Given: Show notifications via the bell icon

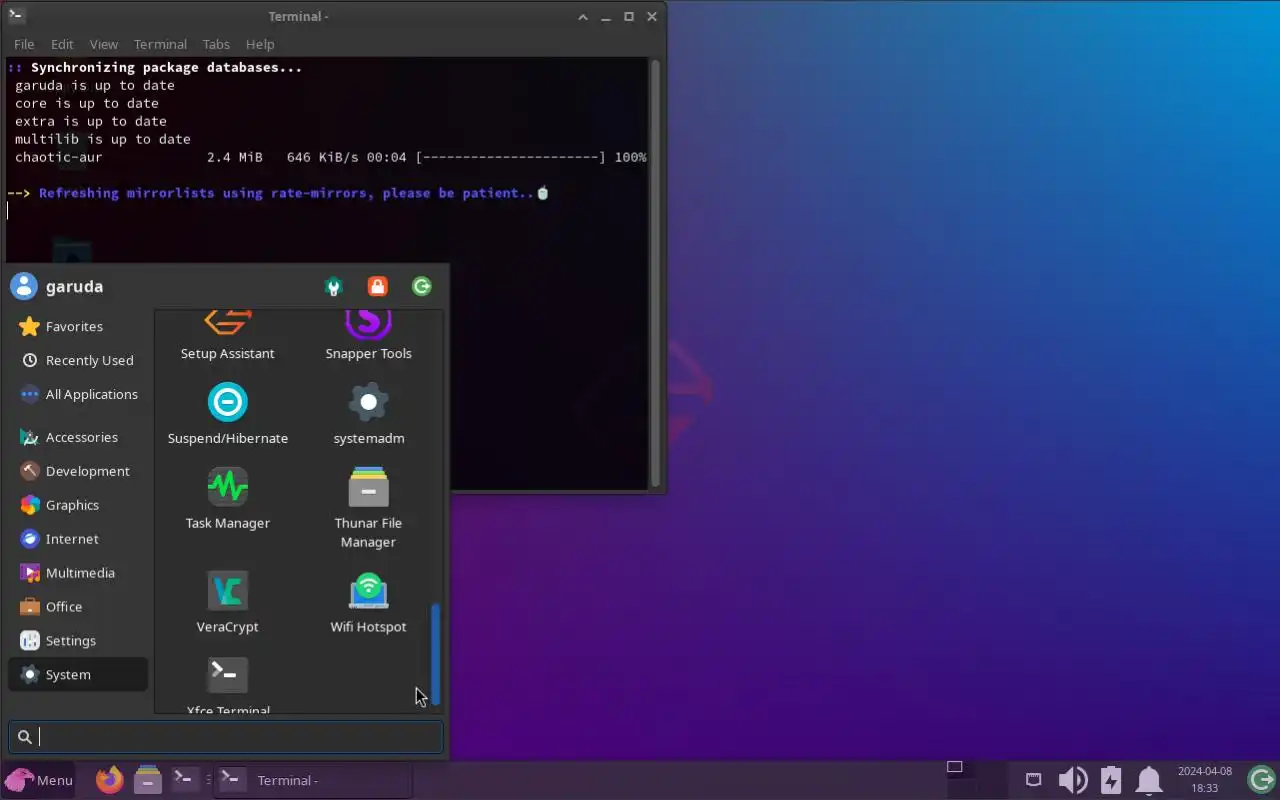Looking at the screenshot, I should click(1149, 780).
